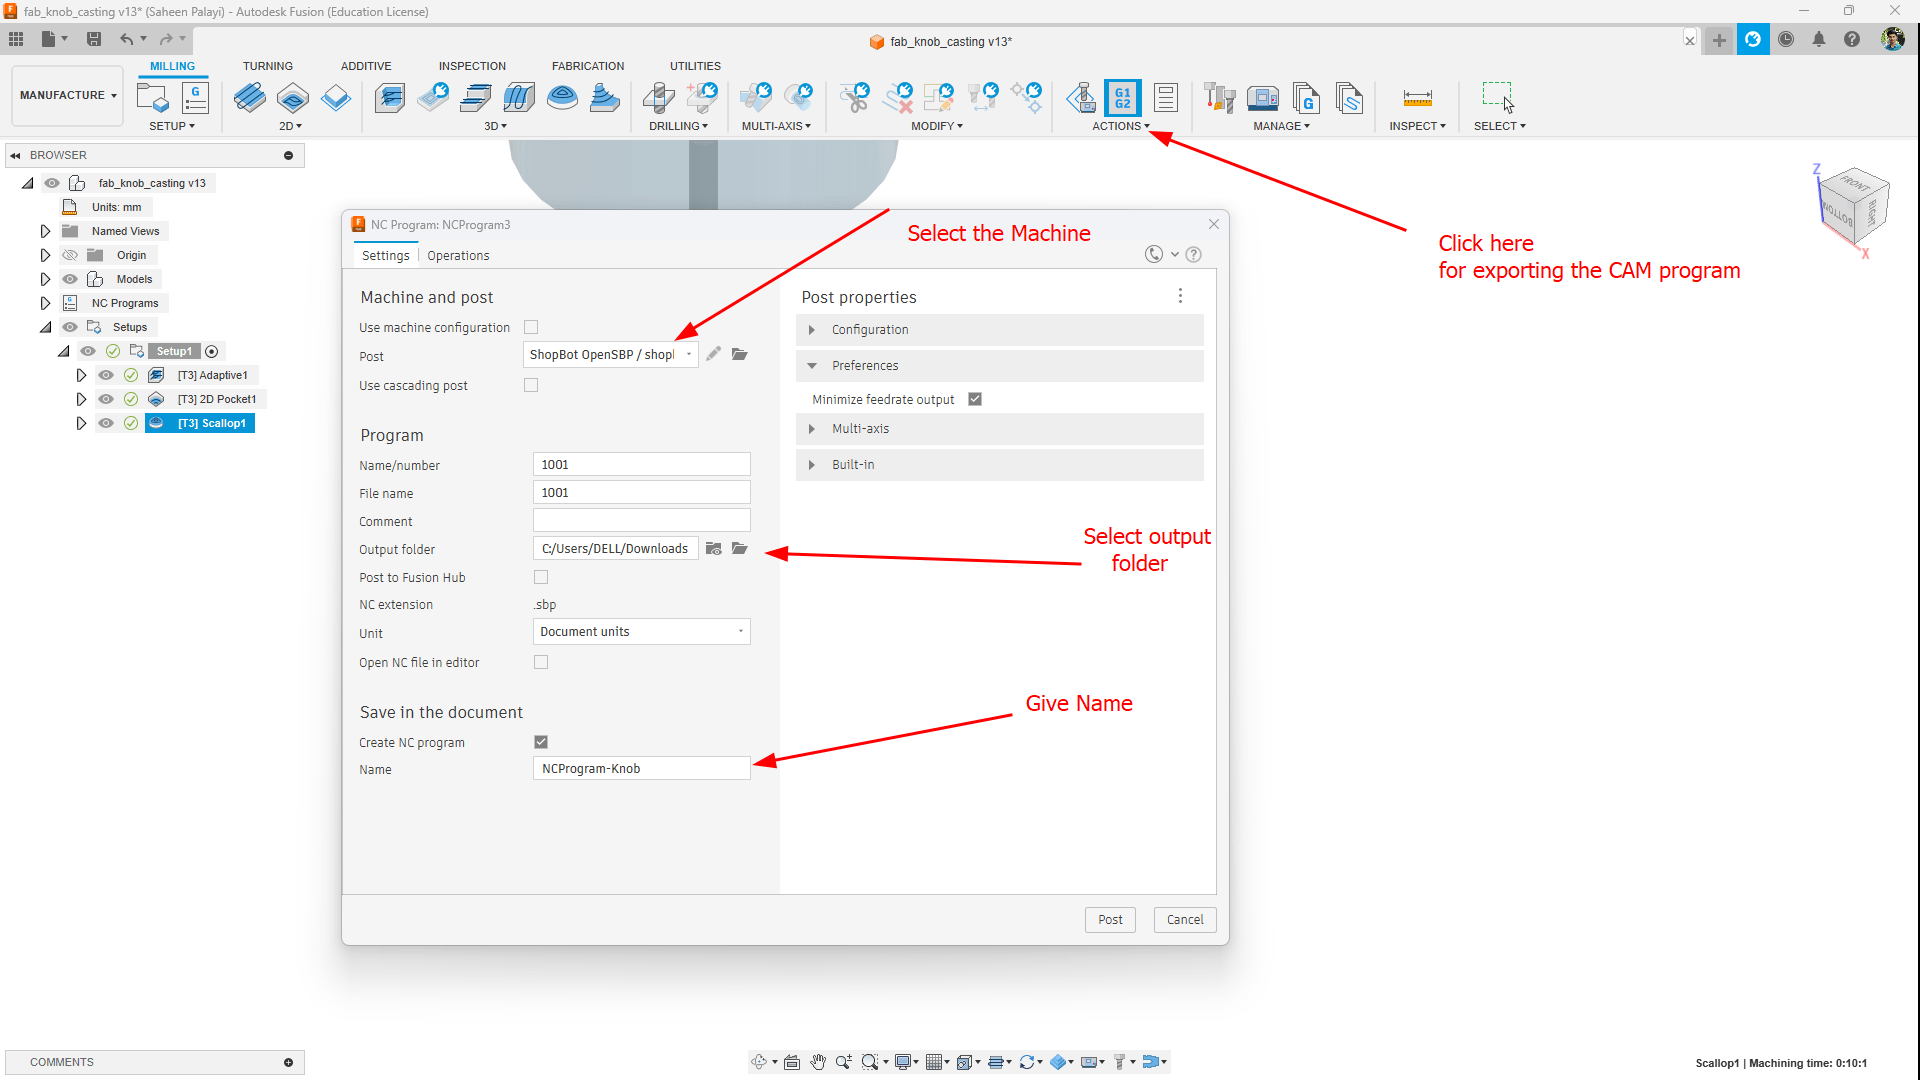Screen dimensions: 1920x1080
Task: Select the 2D Pocket toolbar icon
Action: 293,97
